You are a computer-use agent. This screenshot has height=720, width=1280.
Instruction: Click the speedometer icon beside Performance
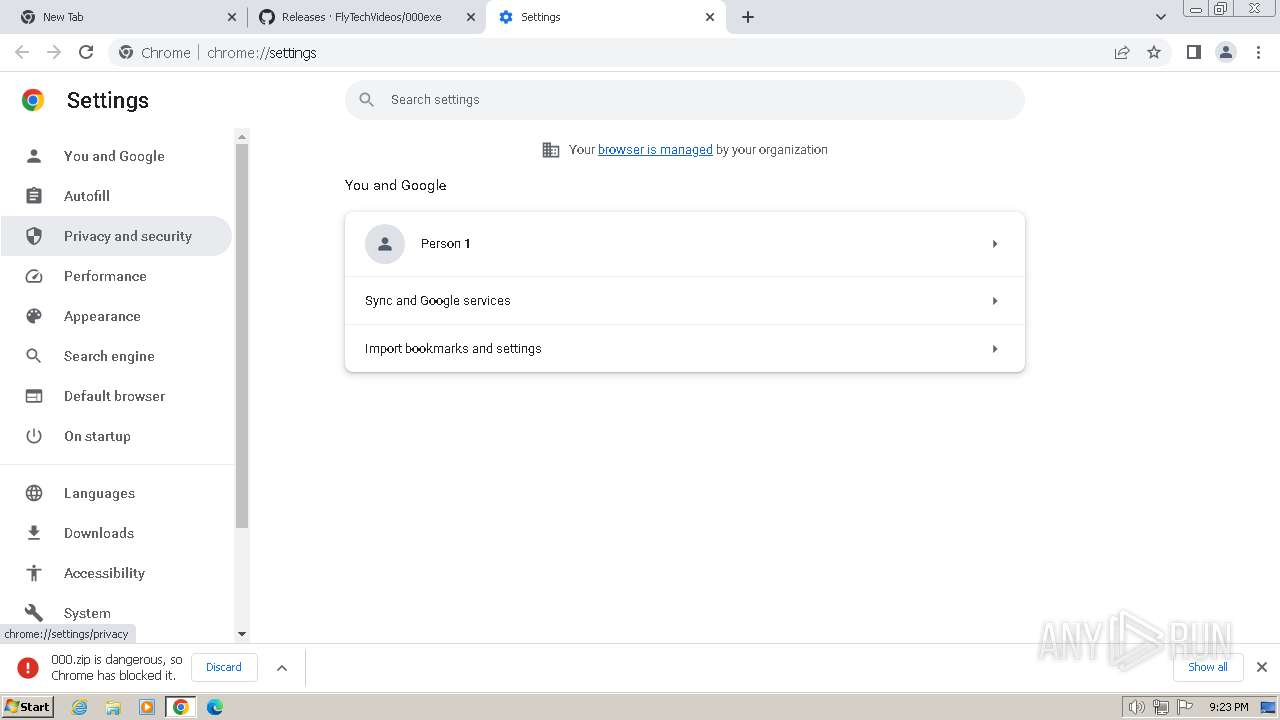[34, 276]
